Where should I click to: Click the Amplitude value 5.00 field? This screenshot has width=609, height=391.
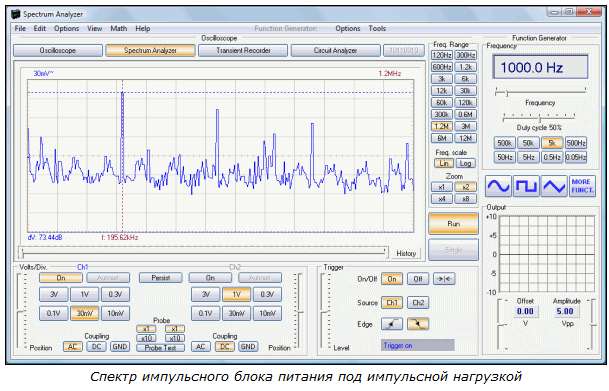565,311
